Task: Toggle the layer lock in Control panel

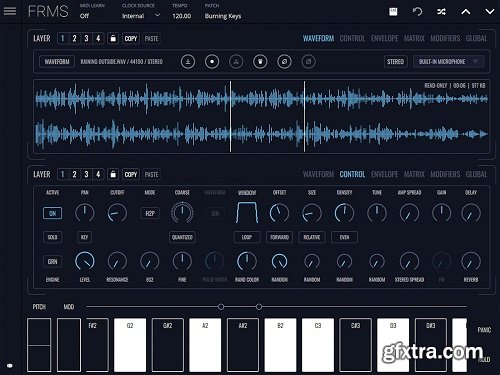Action: click(x=113, y=174)
